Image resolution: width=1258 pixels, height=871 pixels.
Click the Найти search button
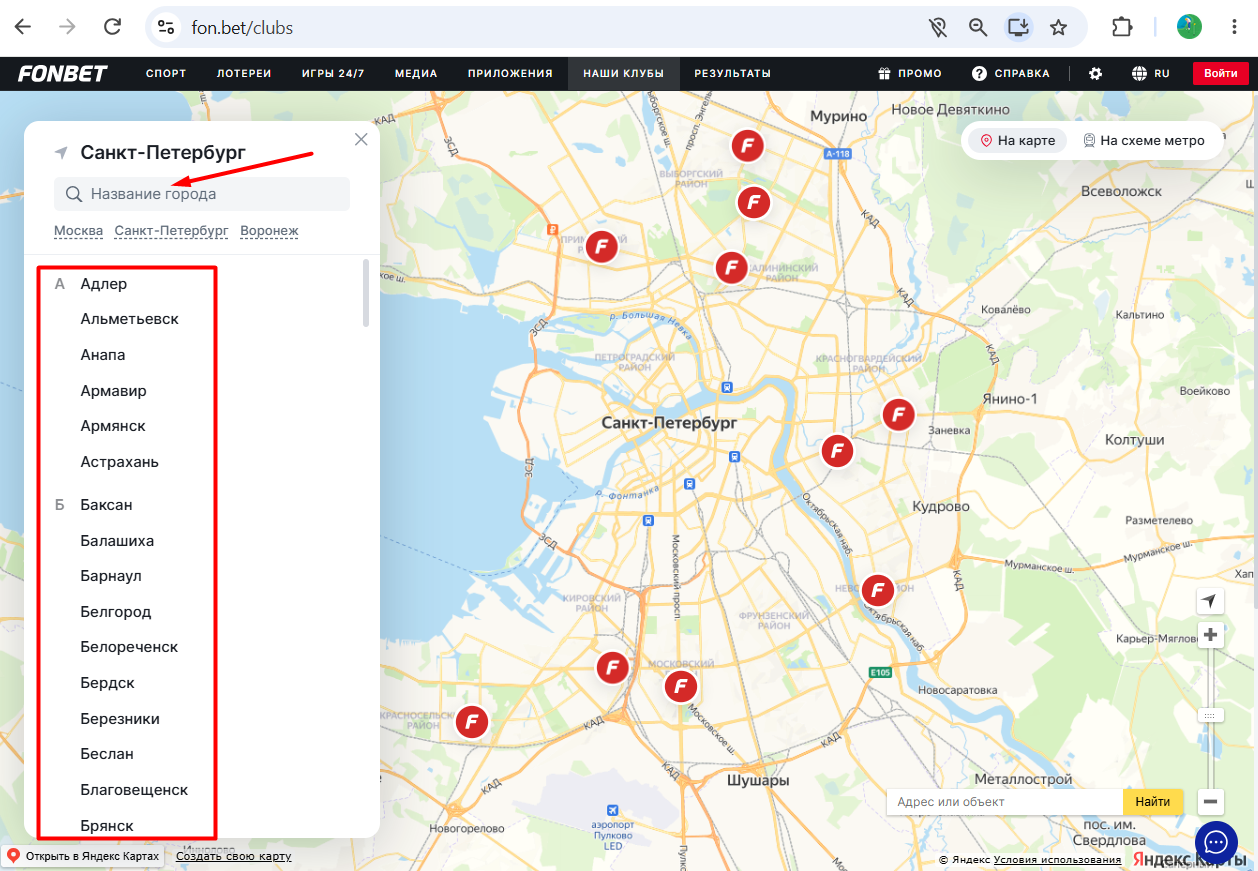pyautogui.click(x=1153, y=802)
